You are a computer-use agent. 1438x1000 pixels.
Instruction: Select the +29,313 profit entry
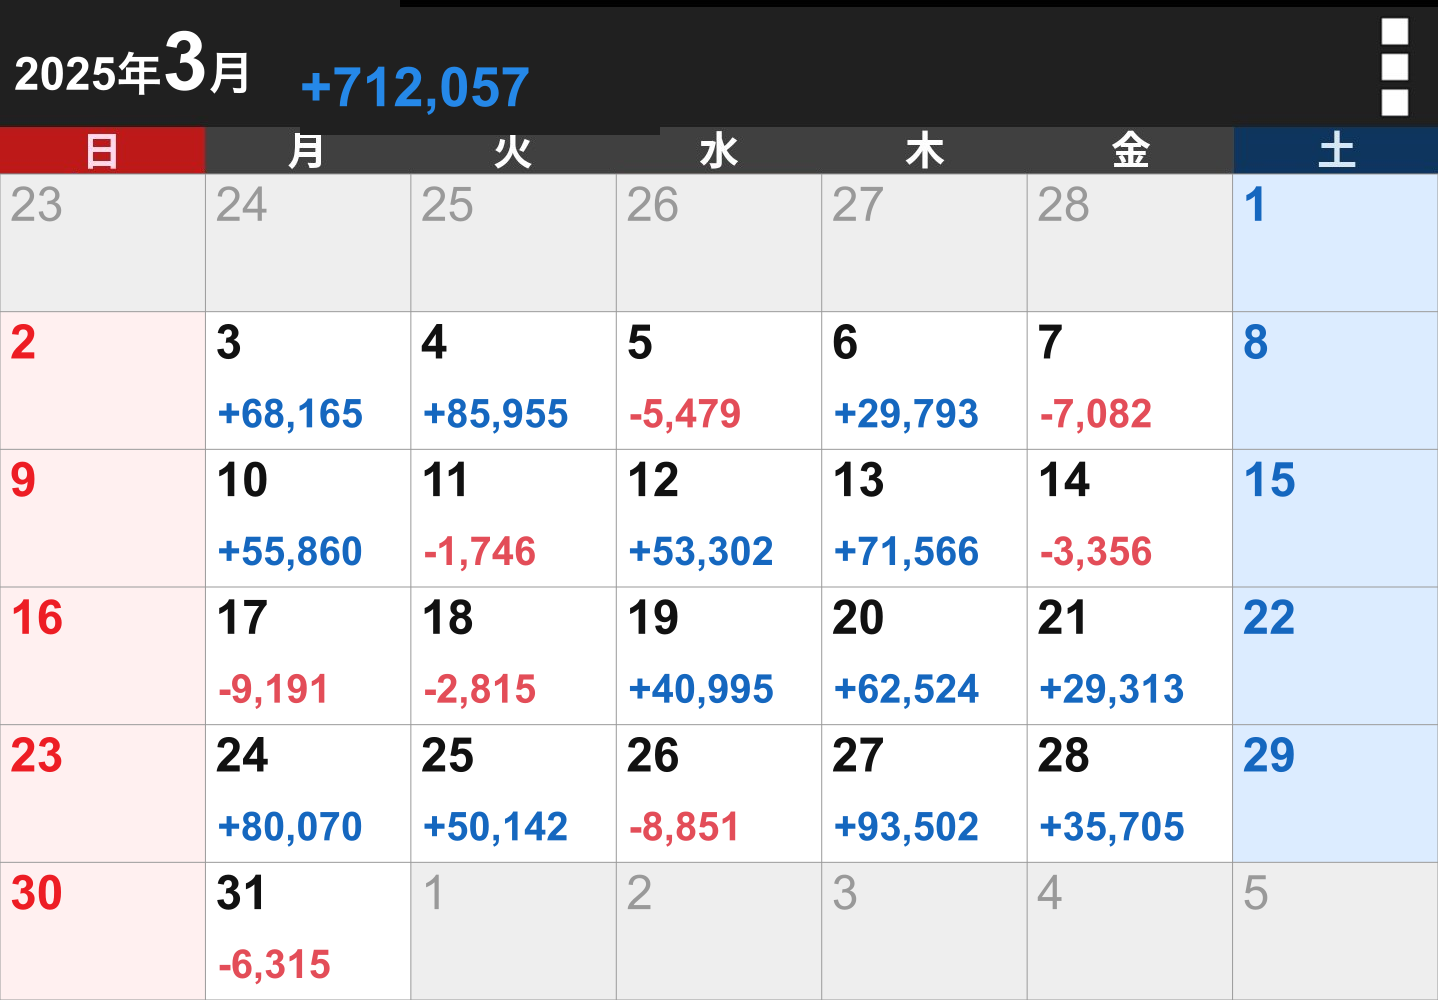coord(1112,690)
